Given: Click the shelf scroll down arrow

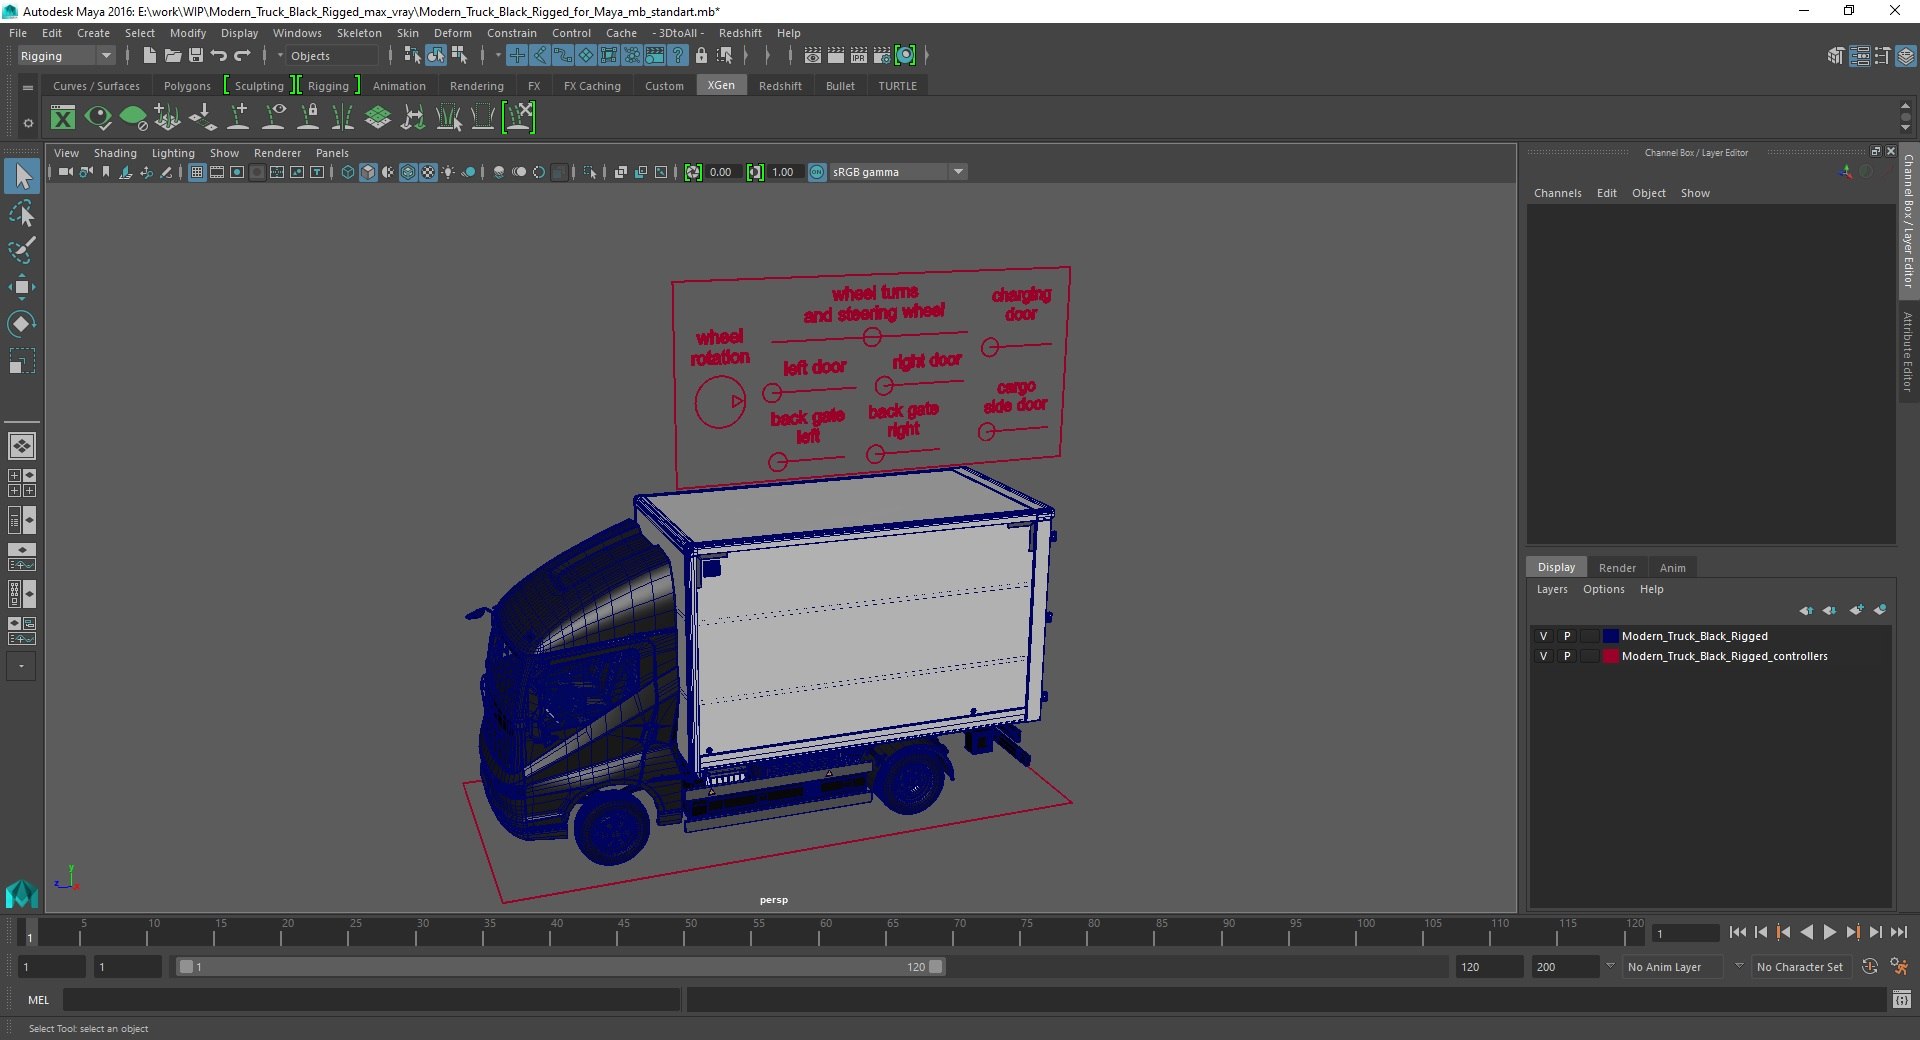Looking at the screenshot, I should click(x=1905, y=129).
